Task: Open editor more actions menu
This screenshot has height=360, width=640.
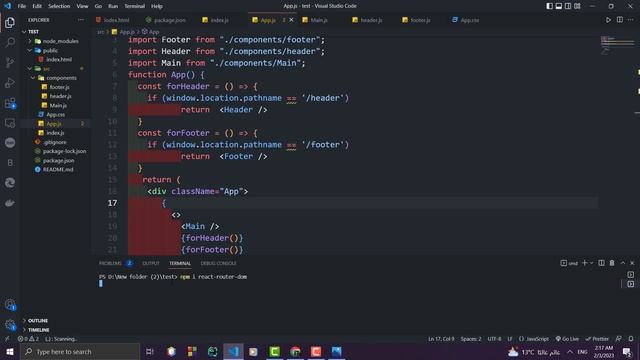Action: [x=631, y=20]
